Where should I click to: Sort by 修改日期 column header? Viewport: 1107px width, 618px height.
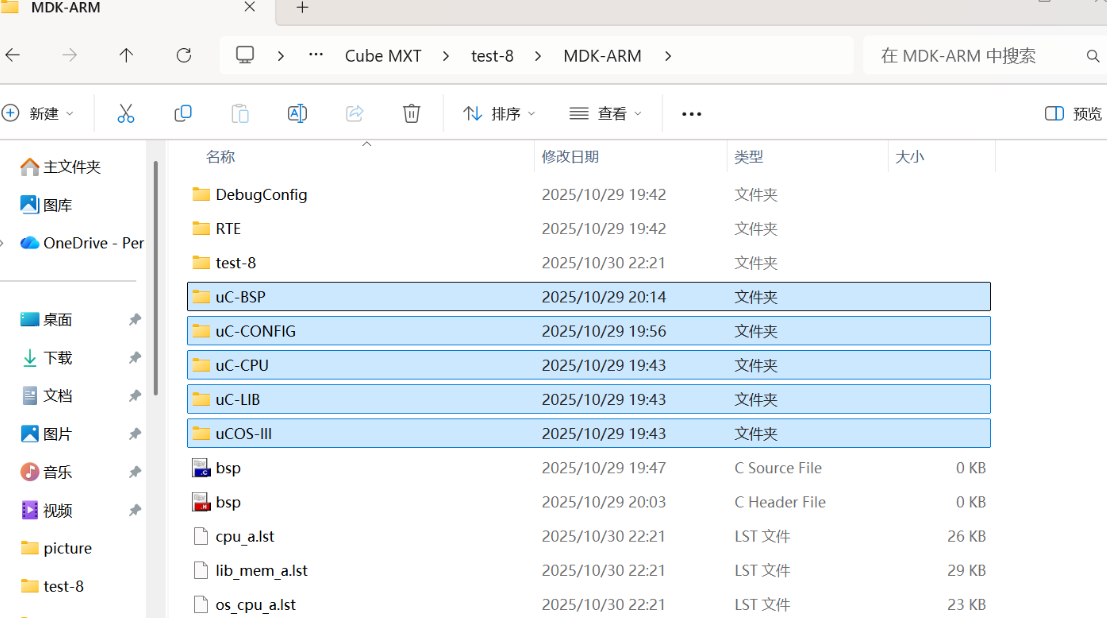pyautogui.click(x=570, y=157)
